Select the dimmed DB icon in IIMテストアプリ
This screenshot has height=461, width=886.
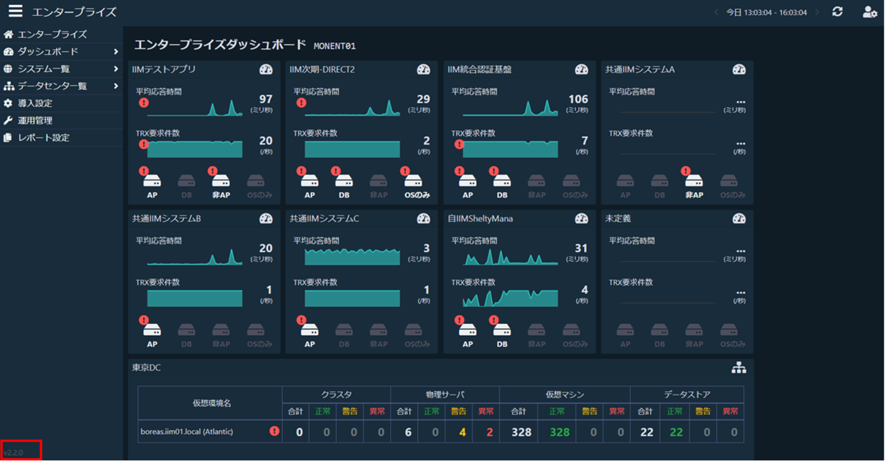click(186, 181)
